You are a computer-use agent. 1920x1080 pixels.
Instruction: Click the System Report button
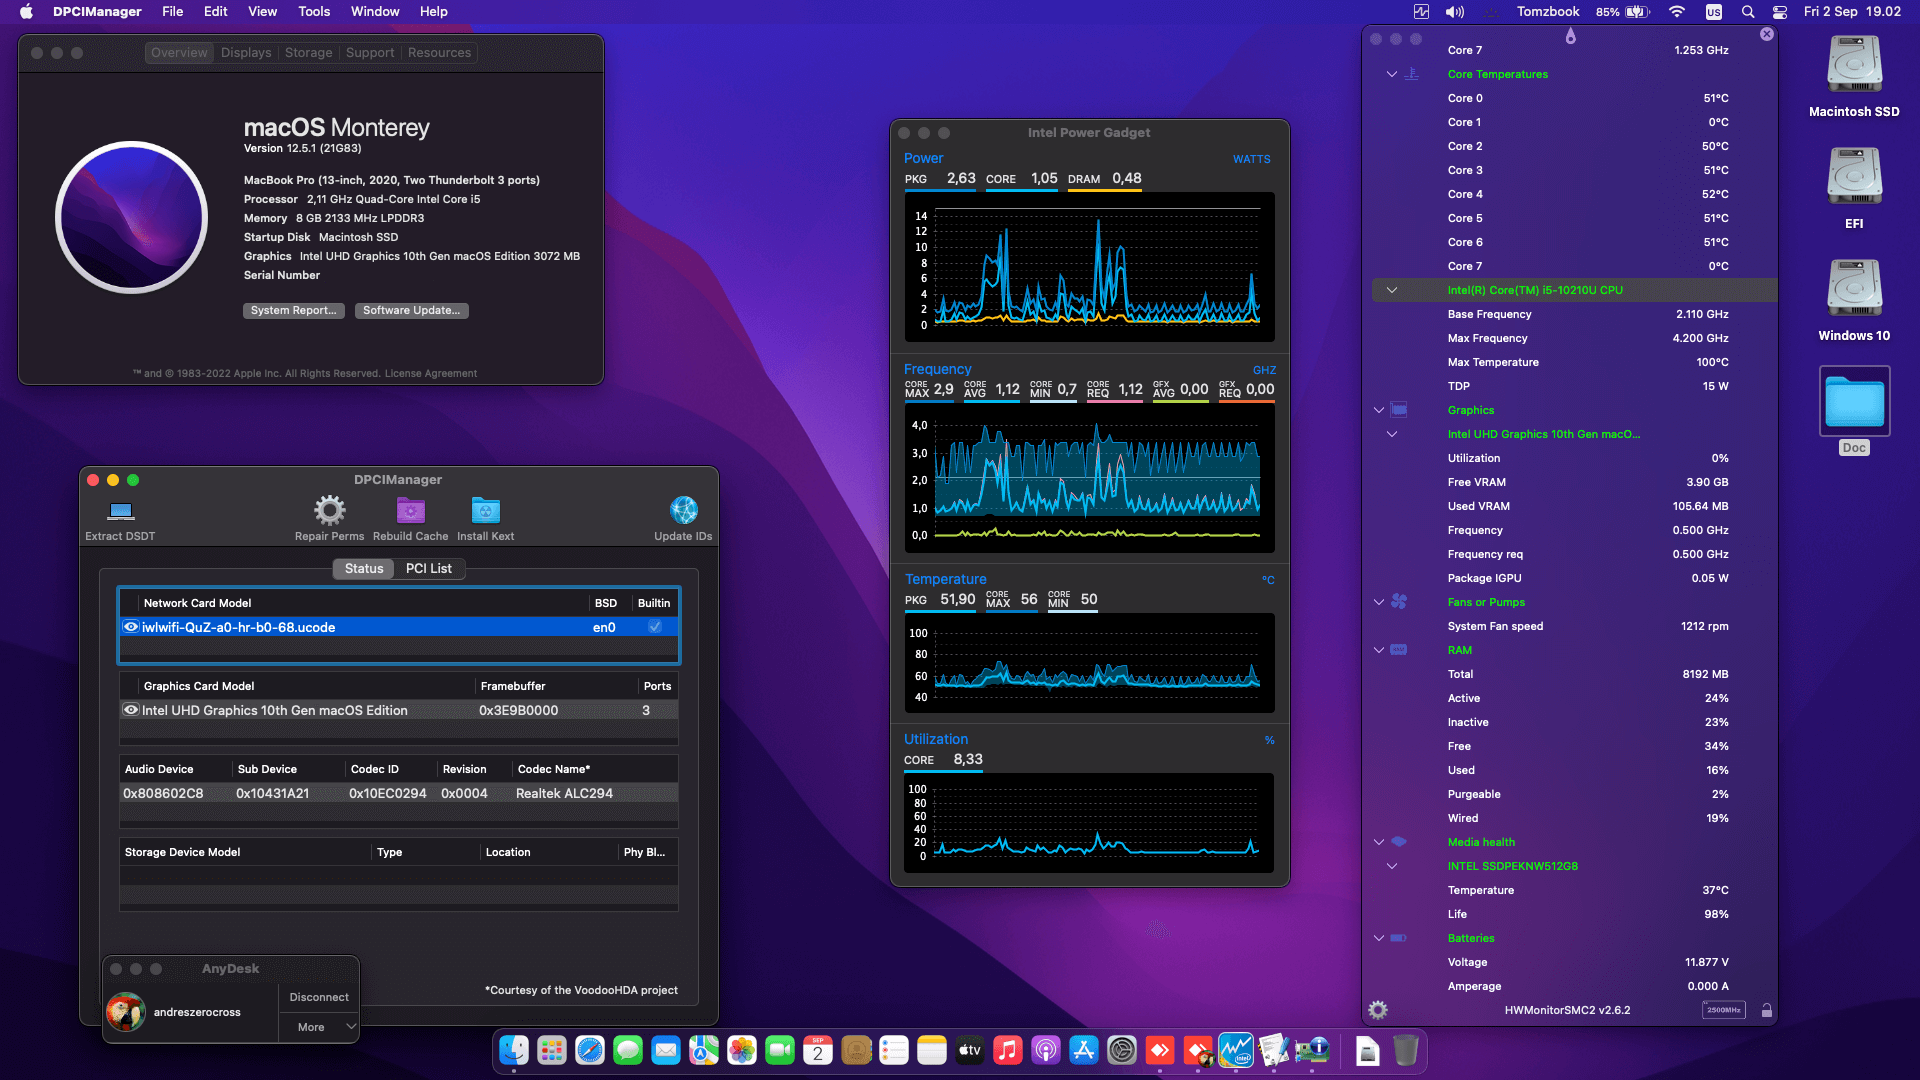click(x=294, y=311)
